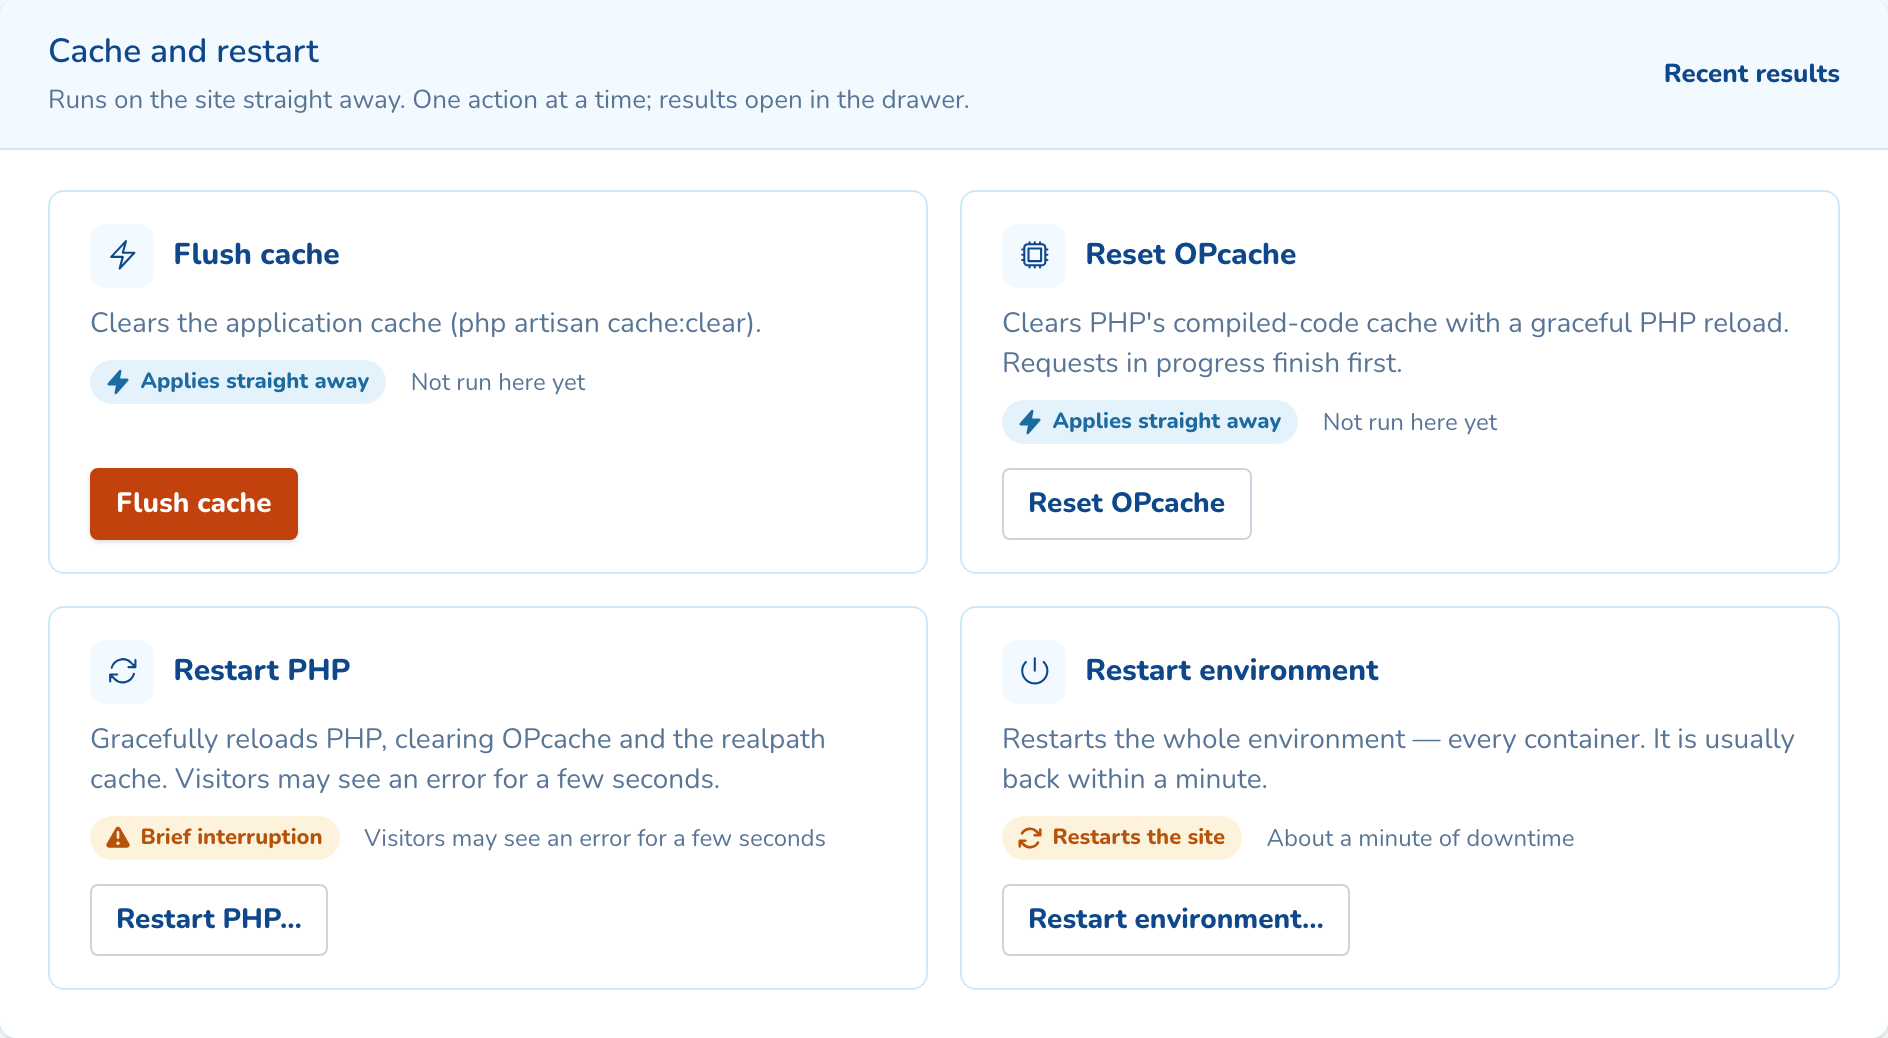Click the Restart PHP... button
Screen dimensions: 1888x1038
(x=208, y=919)
